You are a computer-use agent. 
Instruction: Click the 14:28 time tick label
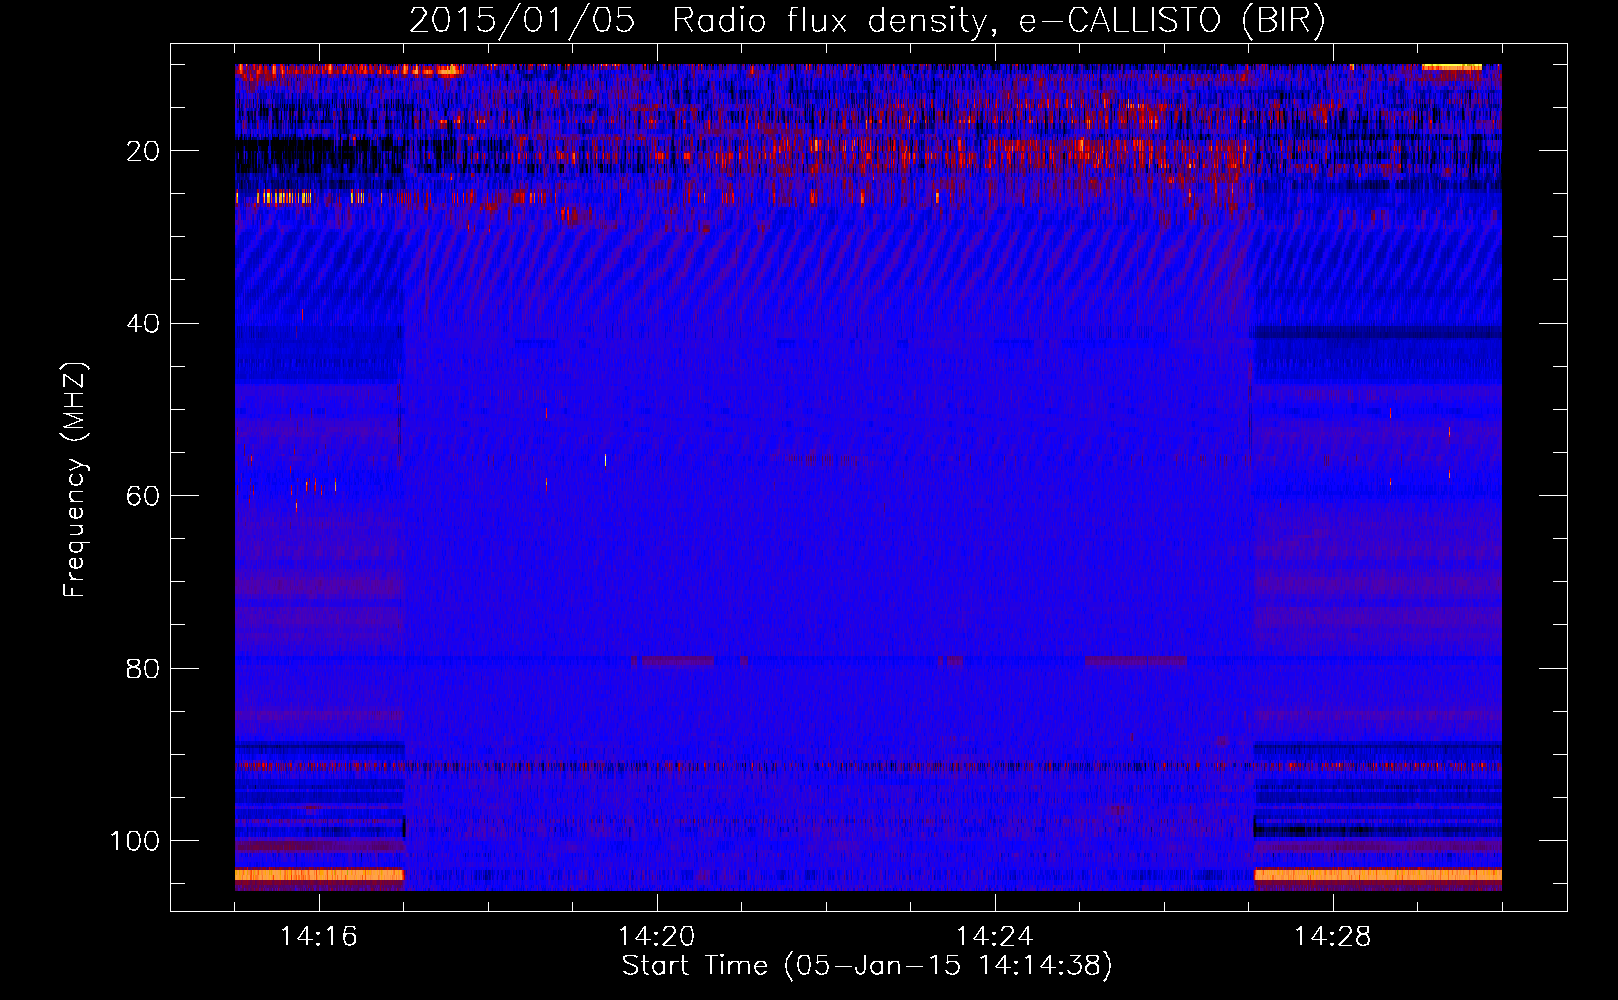[1333, 937]
